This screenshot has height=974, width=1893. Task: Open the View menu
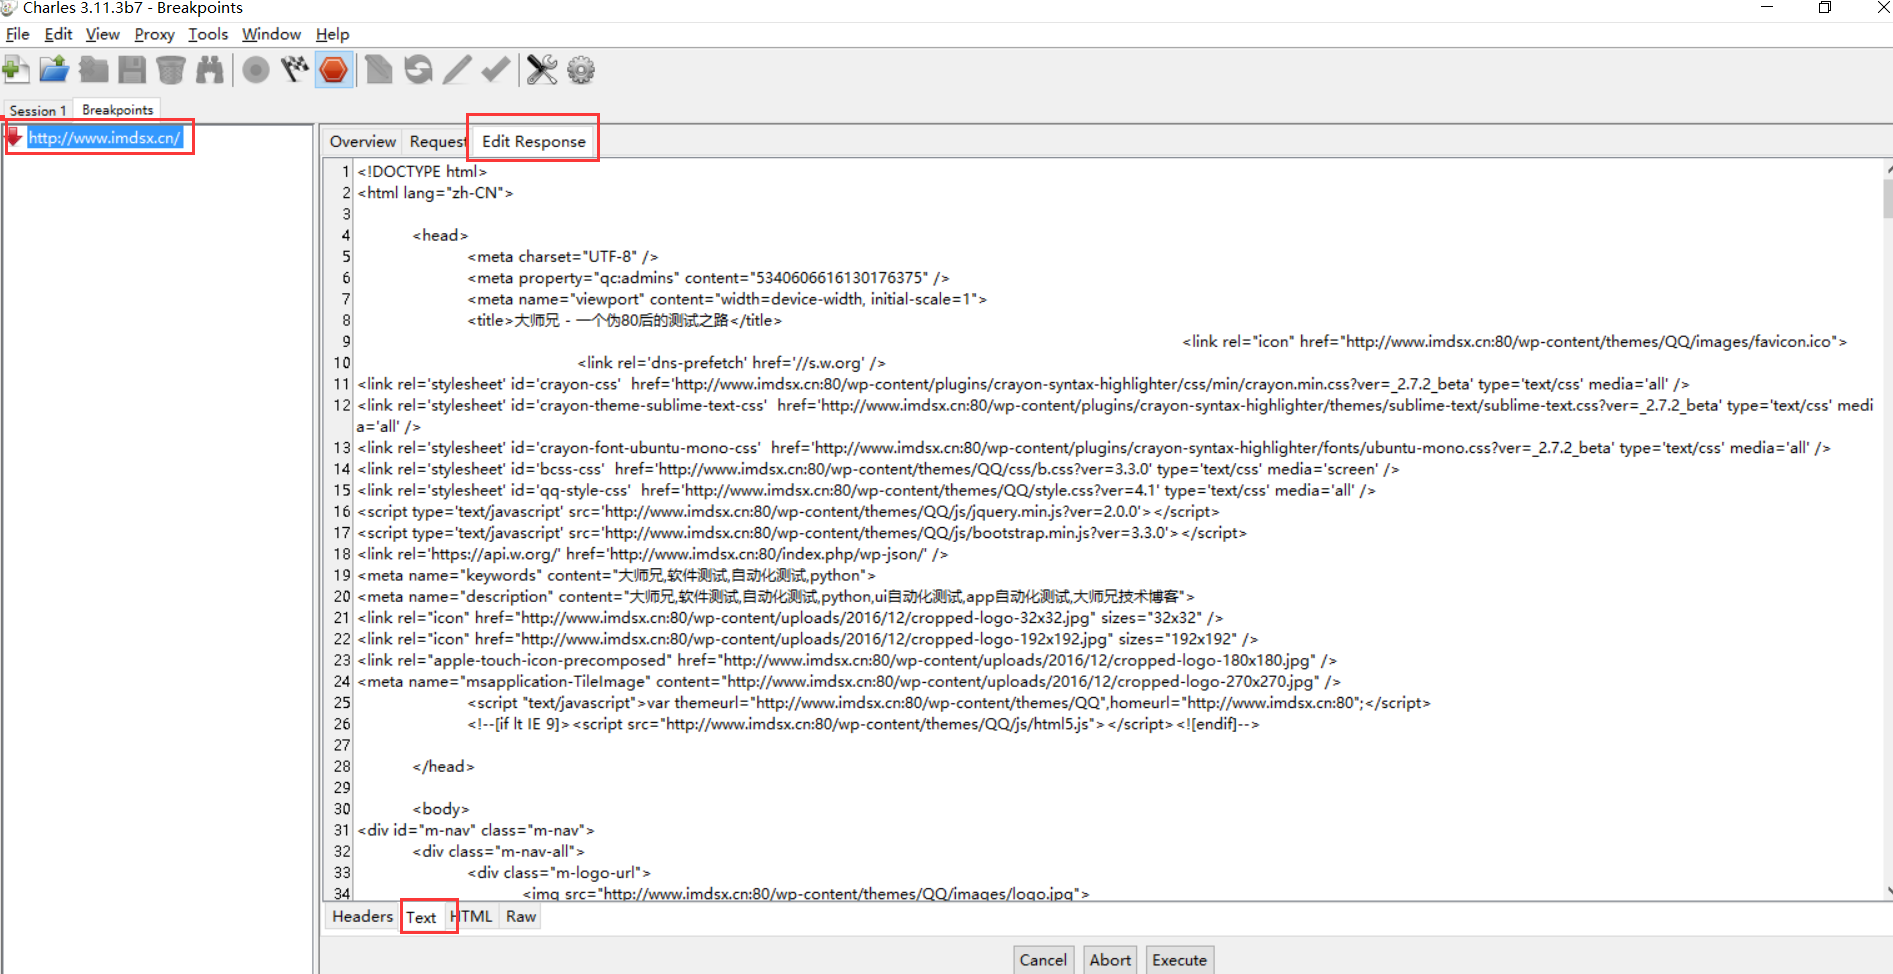click(102, 34)
